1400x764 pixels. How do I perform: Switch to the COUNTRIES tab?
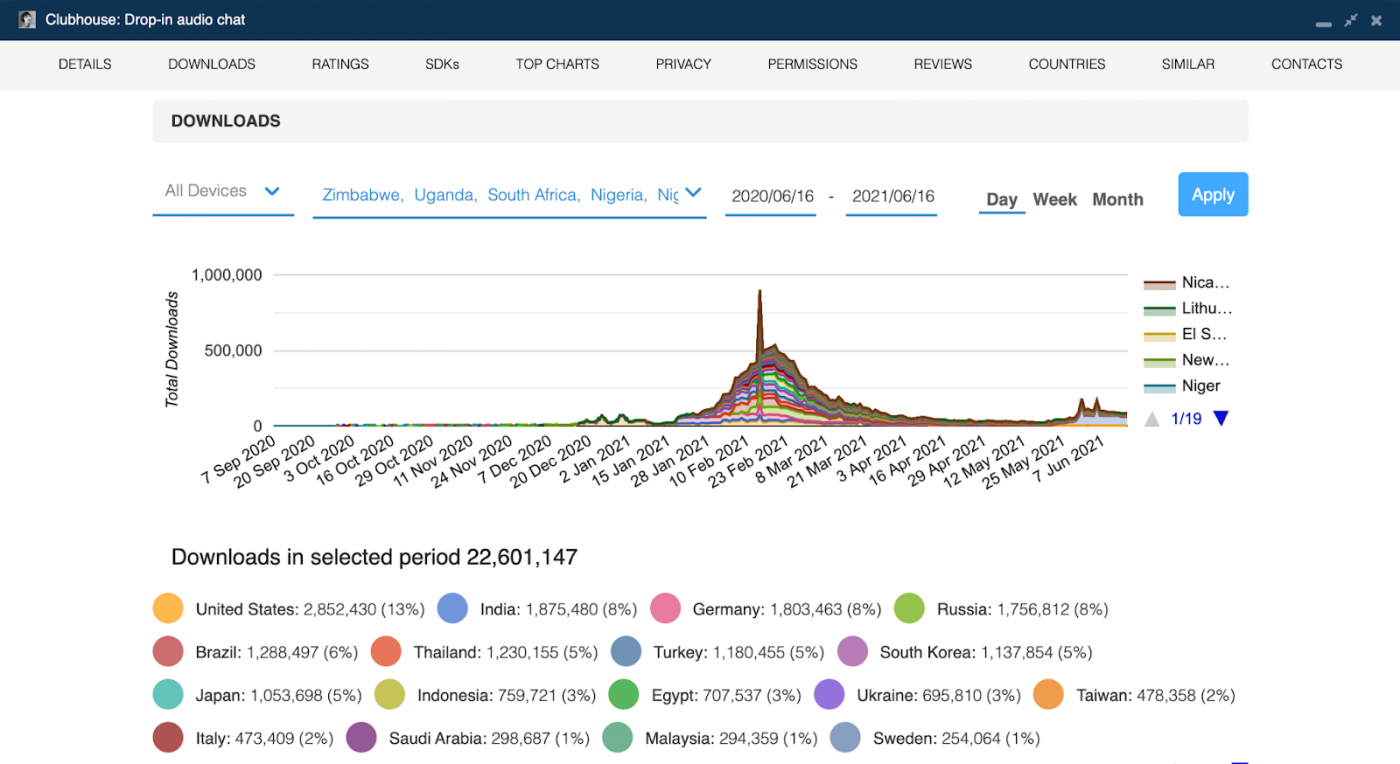point(1067,64)
